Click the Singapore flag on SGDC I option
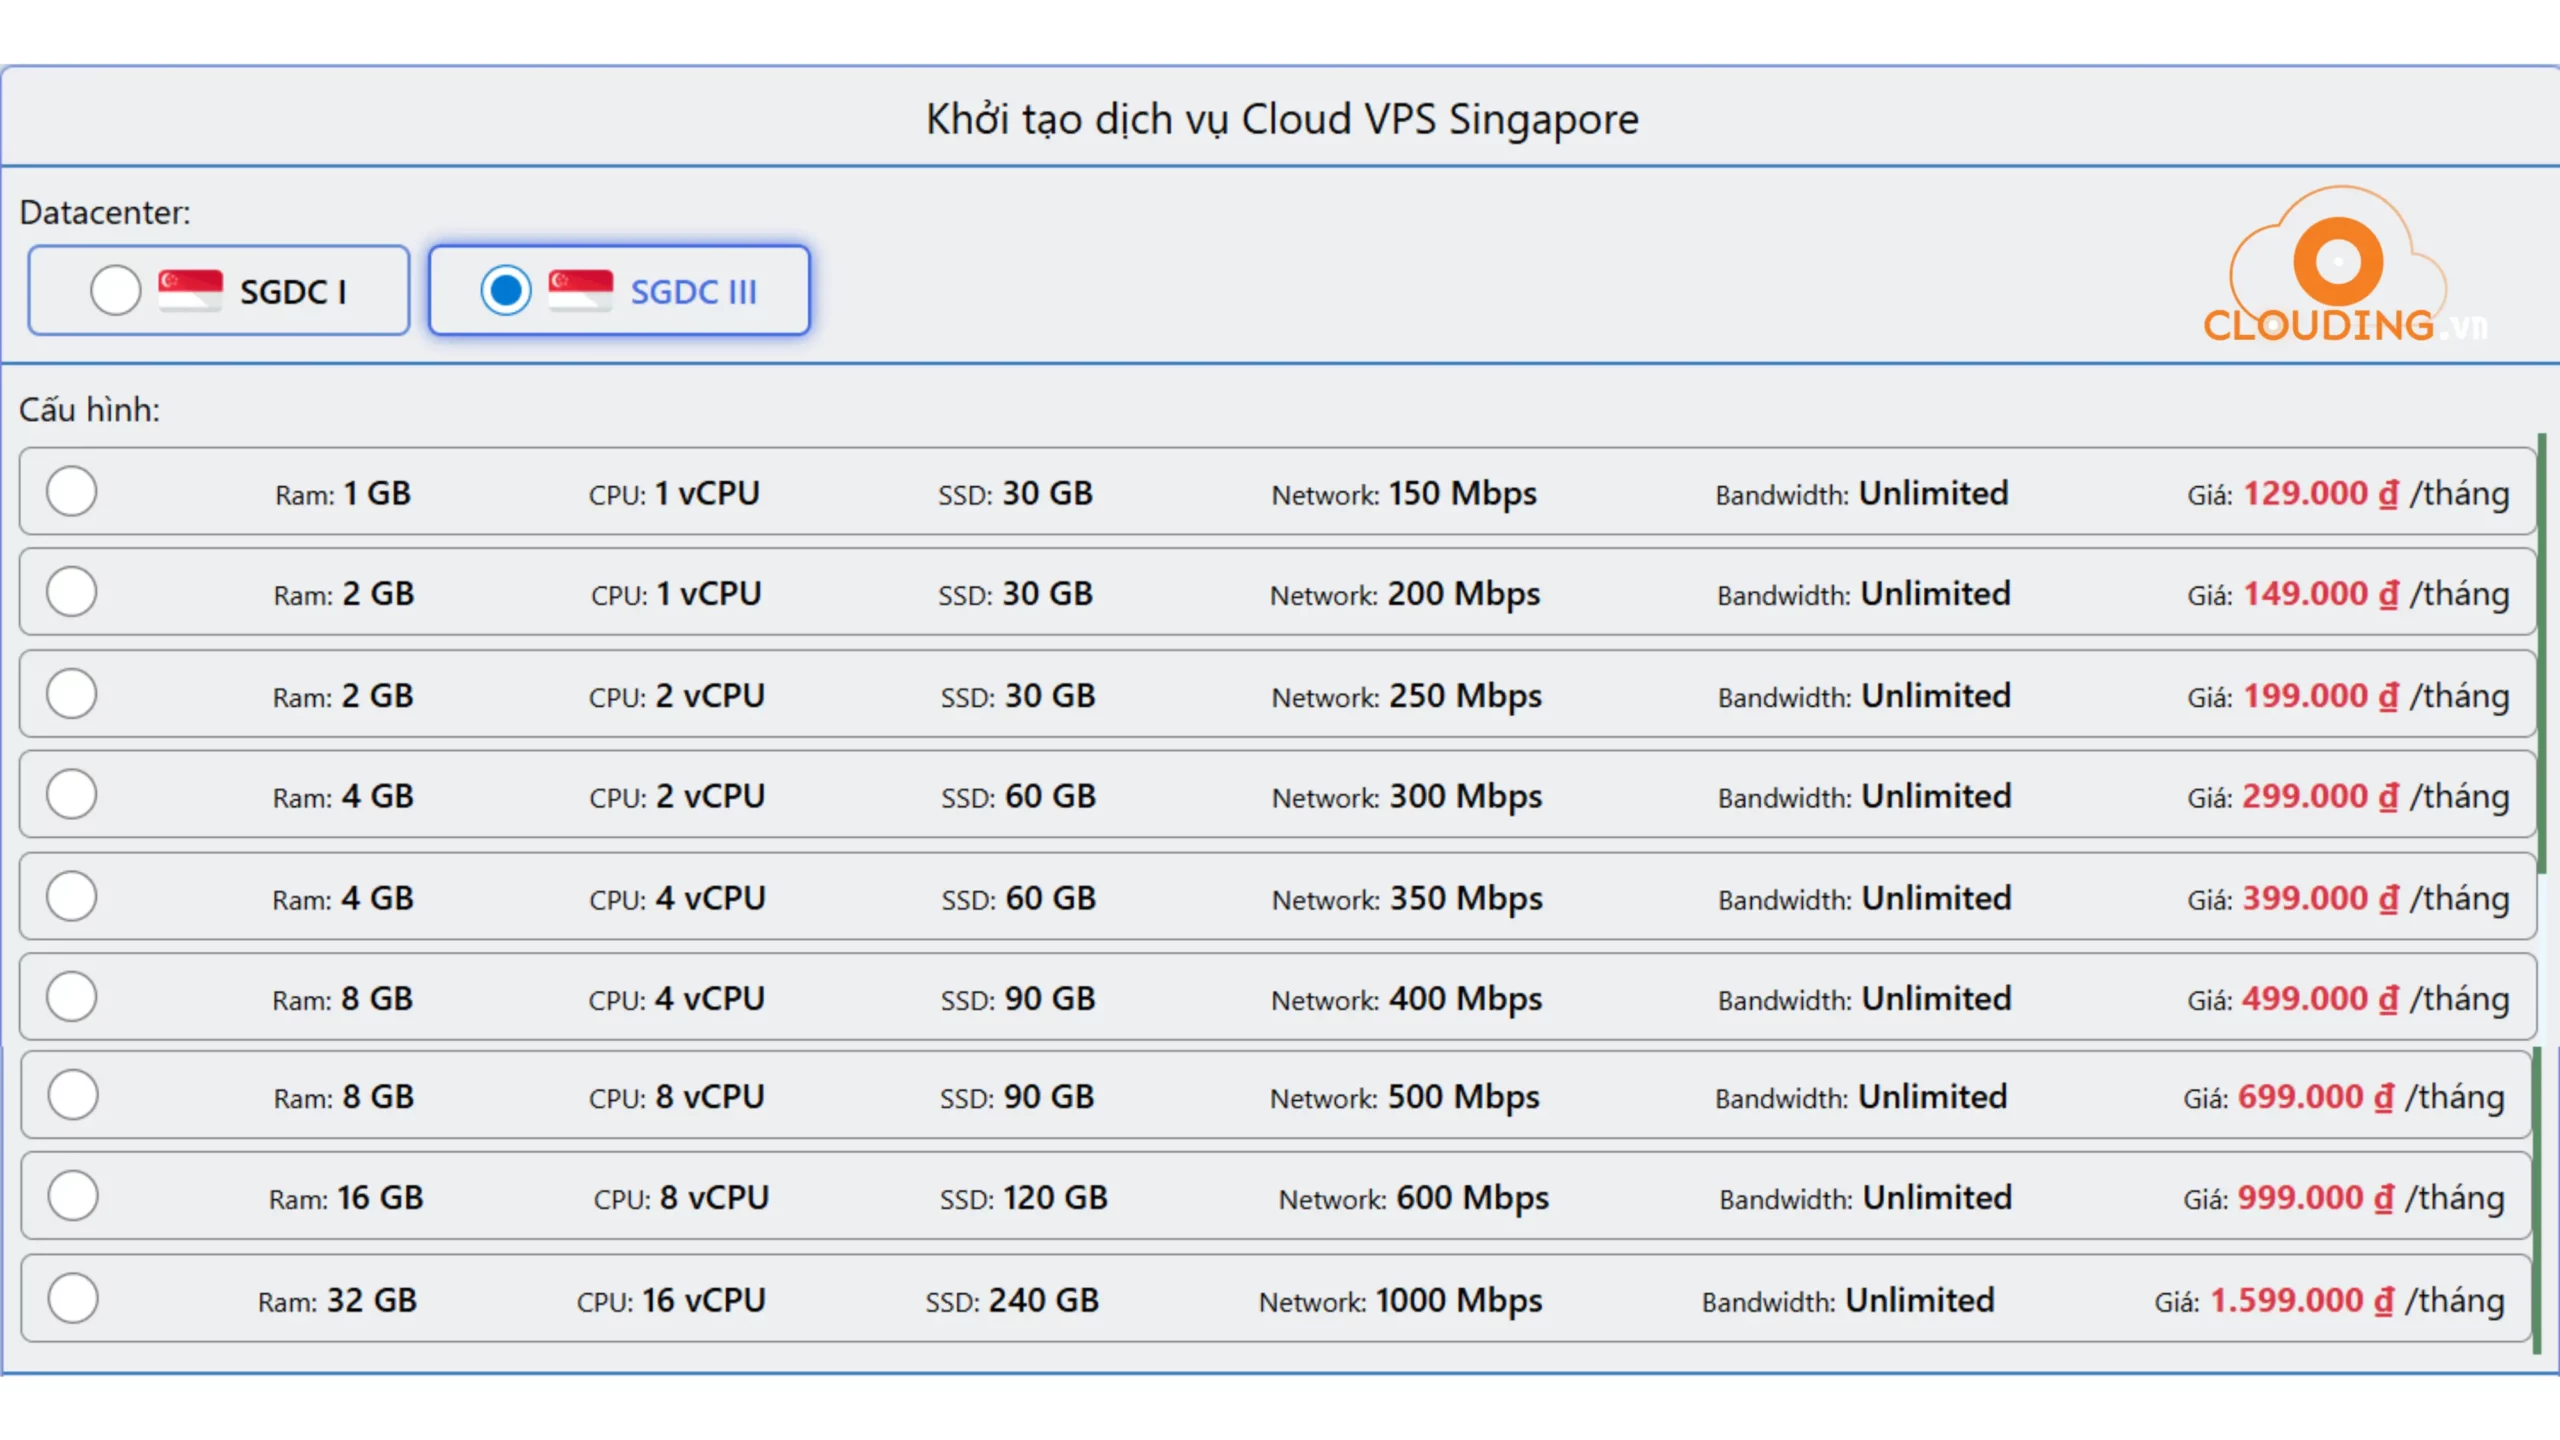This screenshot has width=2560, height=1440. (192, 290)
